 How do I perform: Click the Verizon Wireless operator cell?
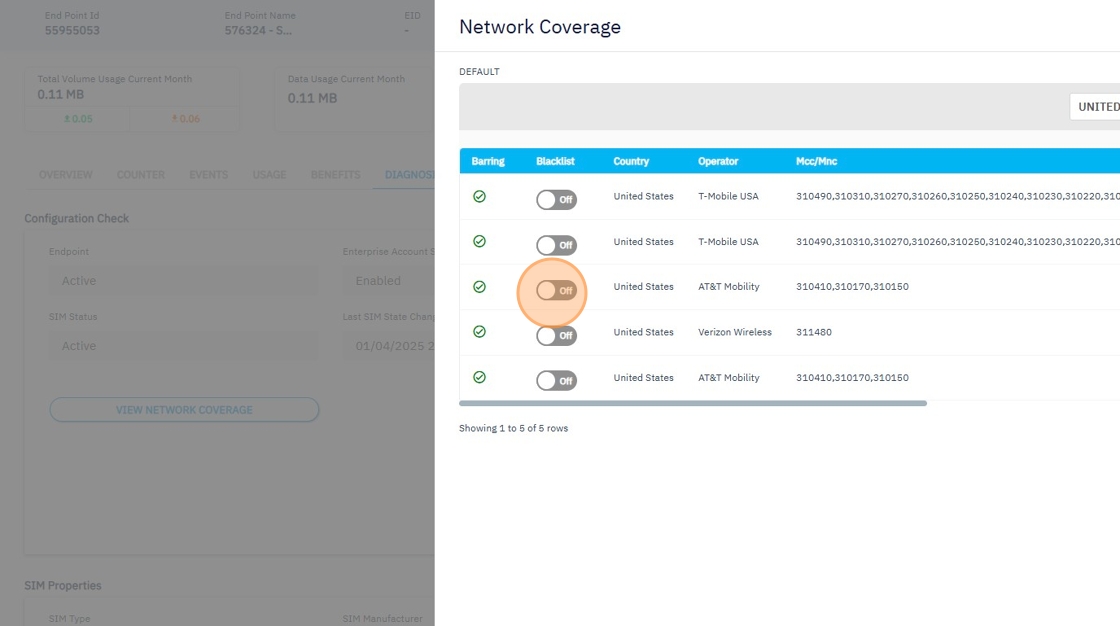[x=735, y=332]
